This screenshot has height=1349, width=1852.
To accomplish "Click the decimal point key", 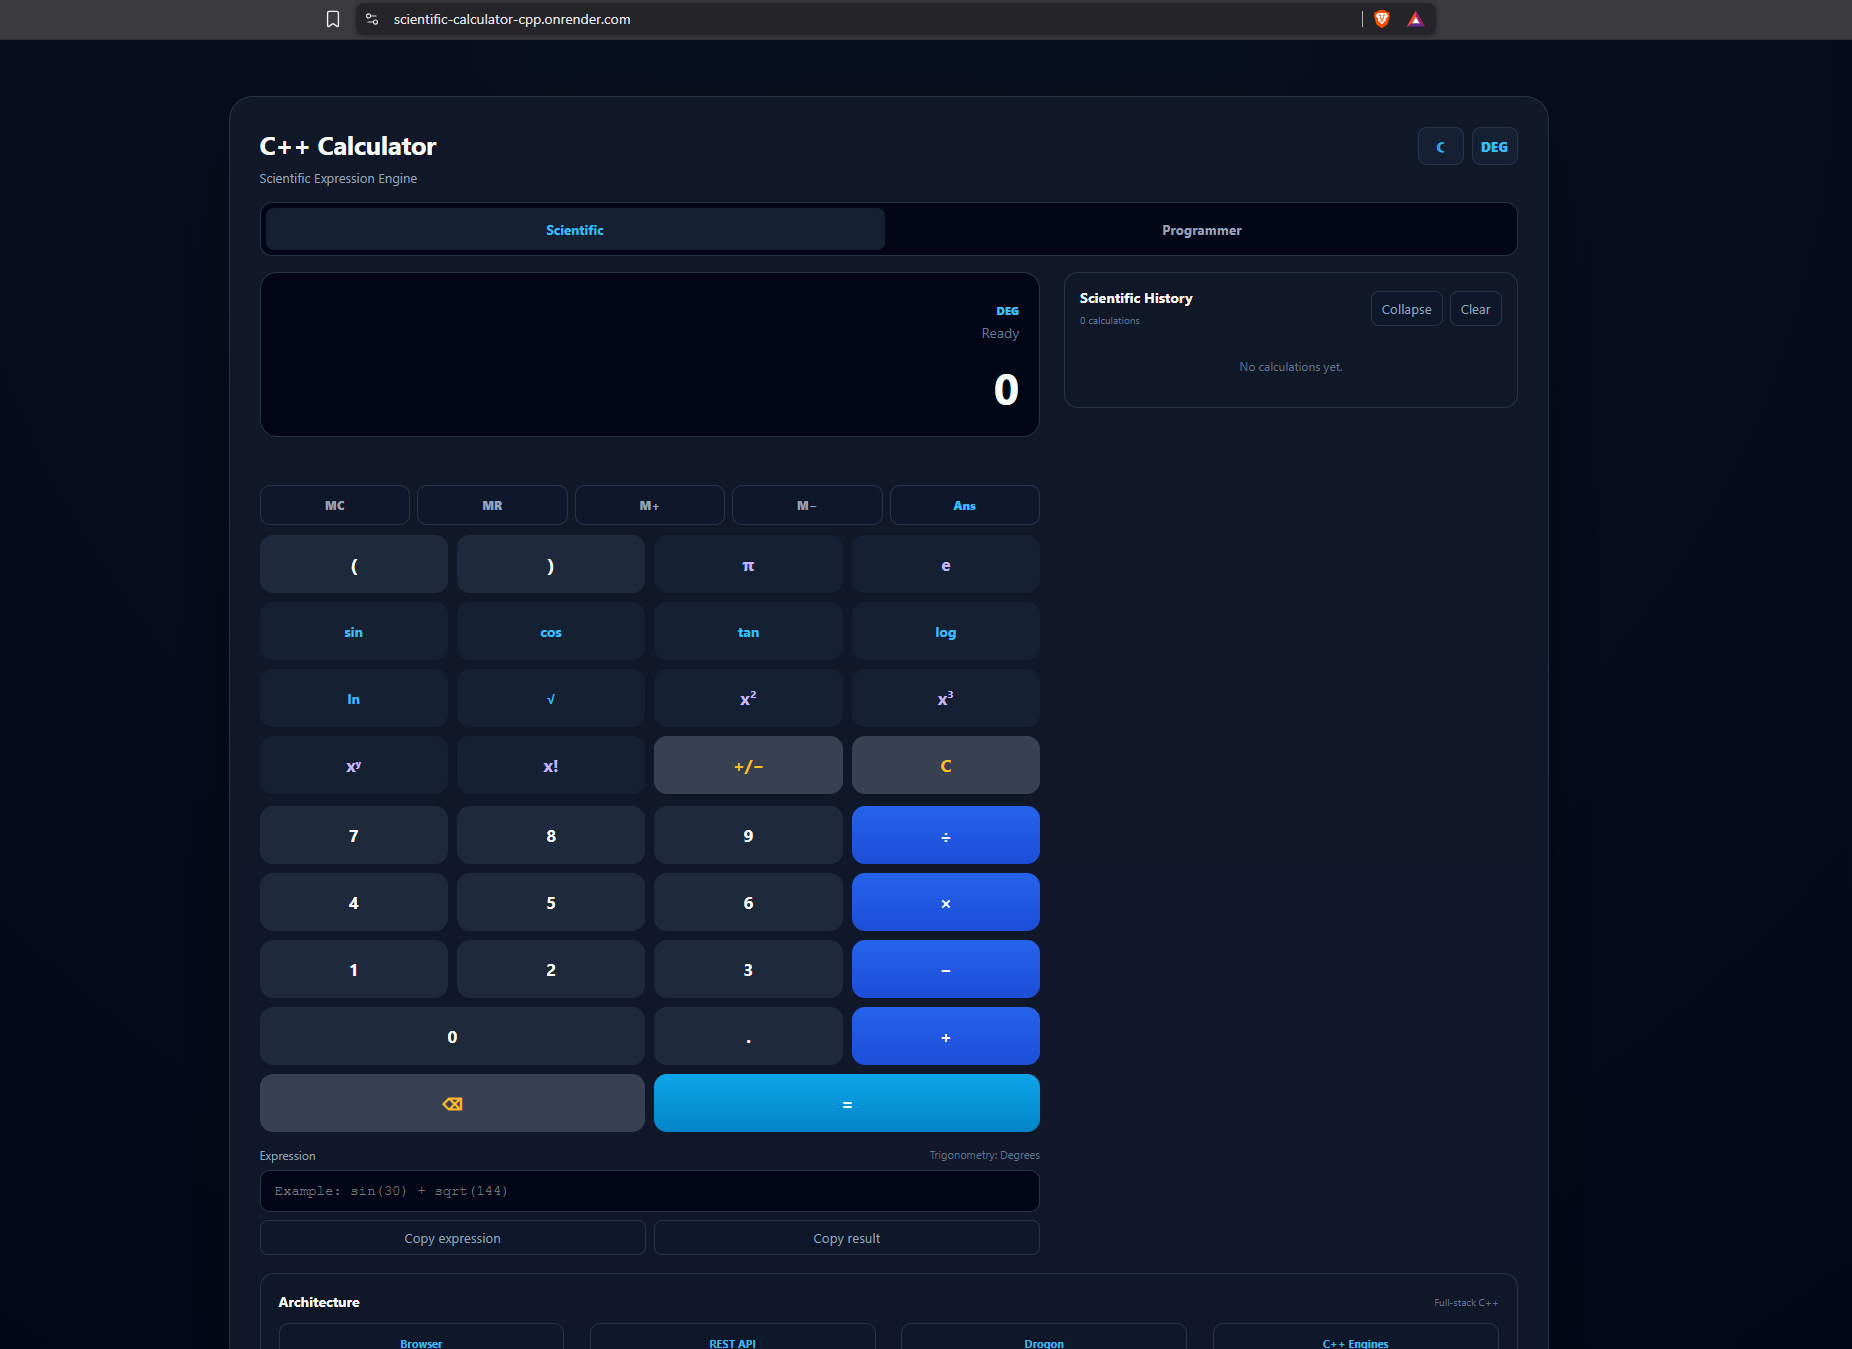I will click(748, 1037).
